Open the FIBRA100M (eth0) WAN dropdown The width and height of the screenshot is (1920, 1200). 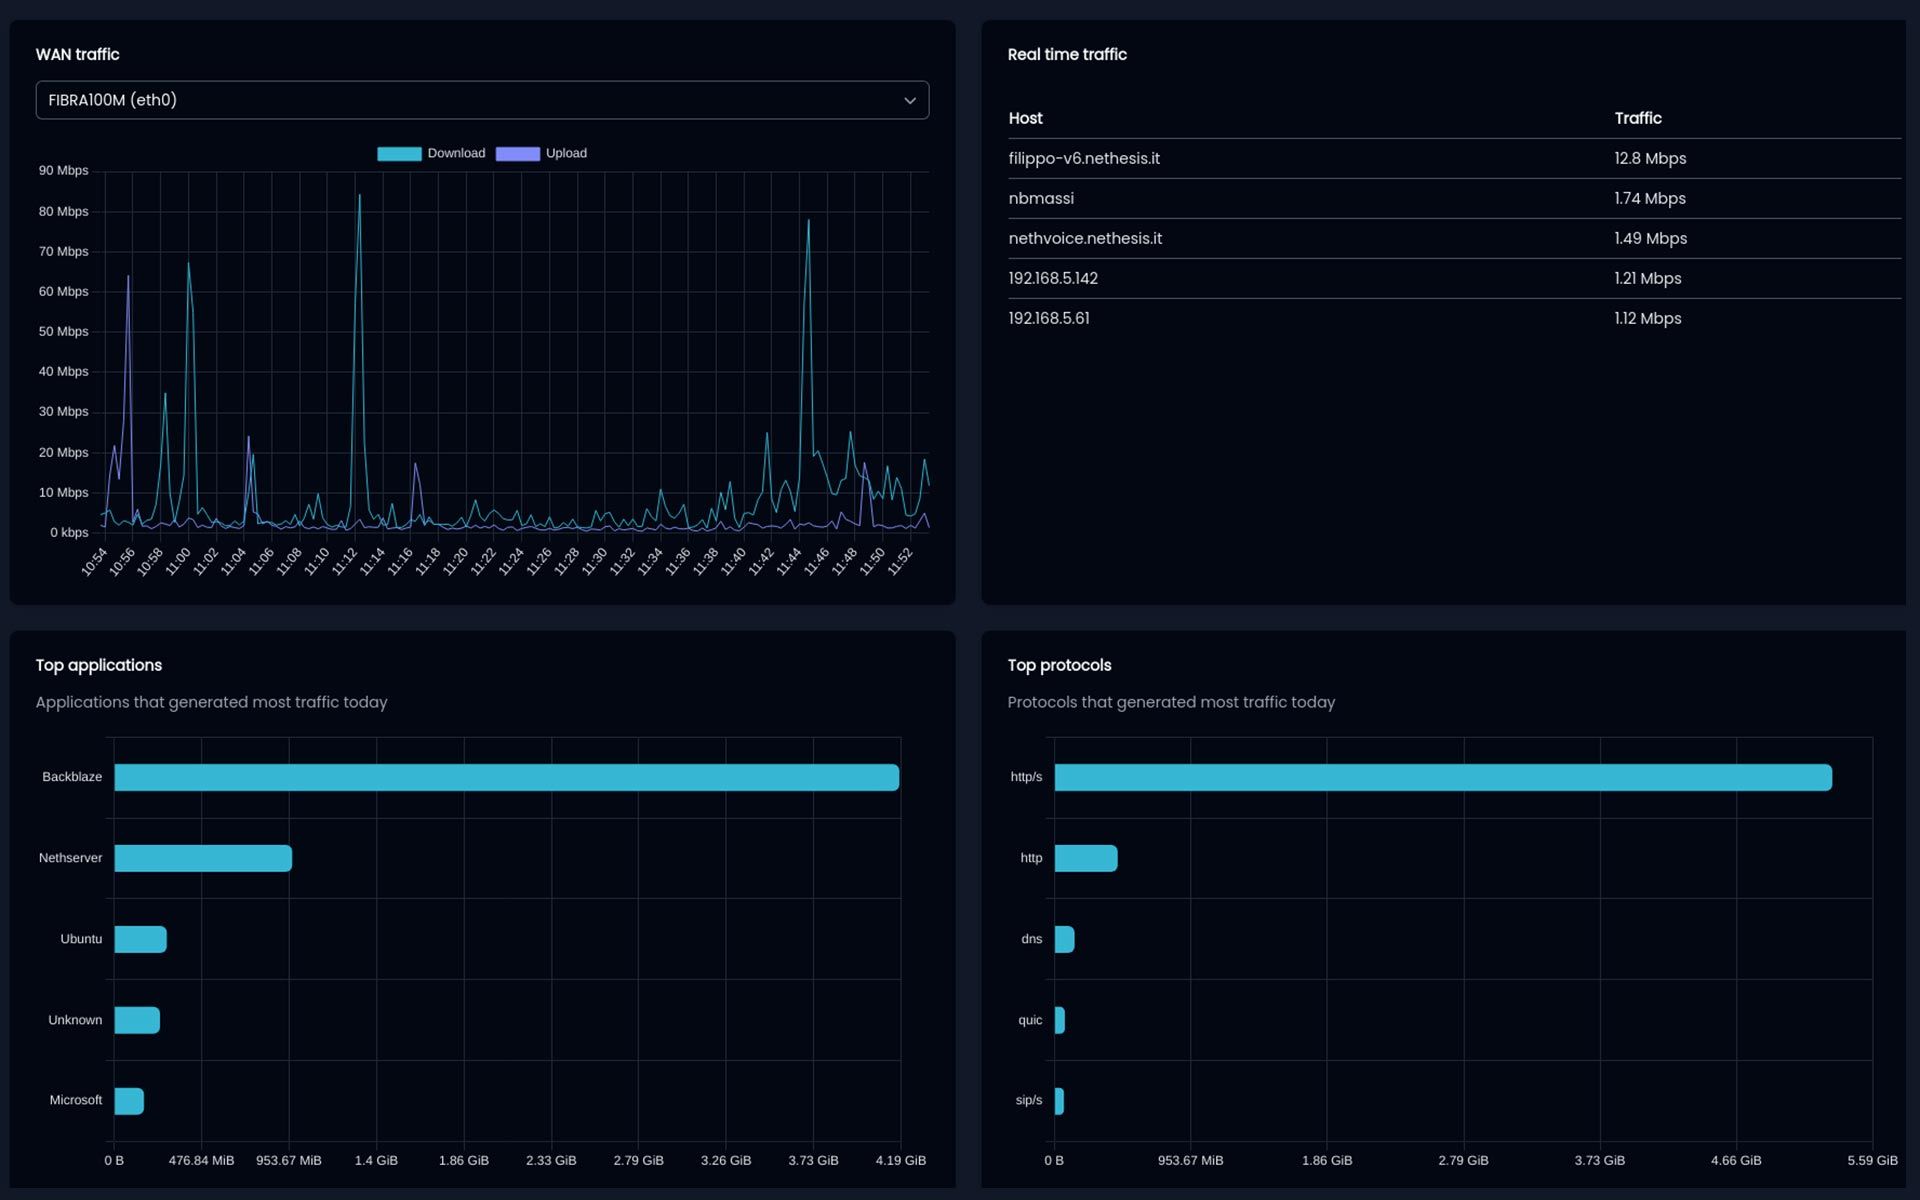click(480, 100)
